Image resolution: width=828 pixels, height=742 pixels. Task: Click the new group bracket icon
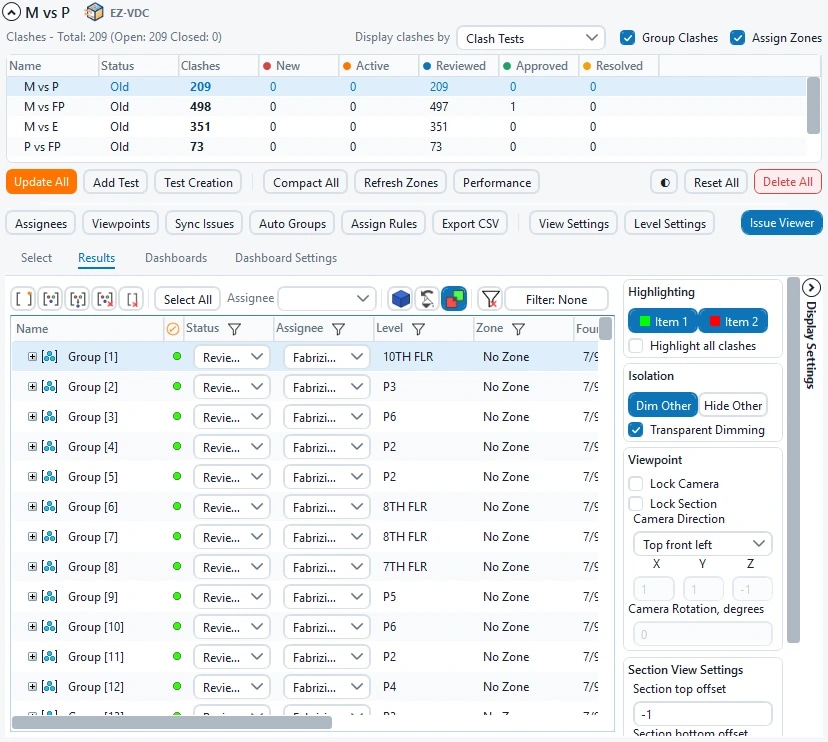[23, 299]
